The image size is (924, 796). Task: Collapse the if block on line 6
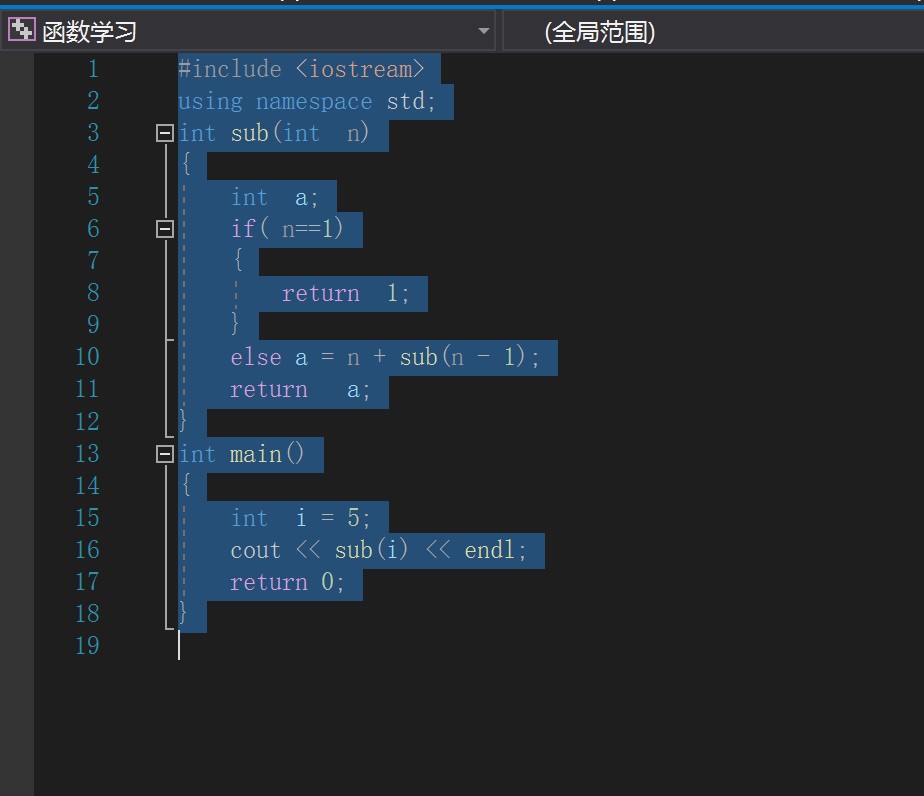163,228
